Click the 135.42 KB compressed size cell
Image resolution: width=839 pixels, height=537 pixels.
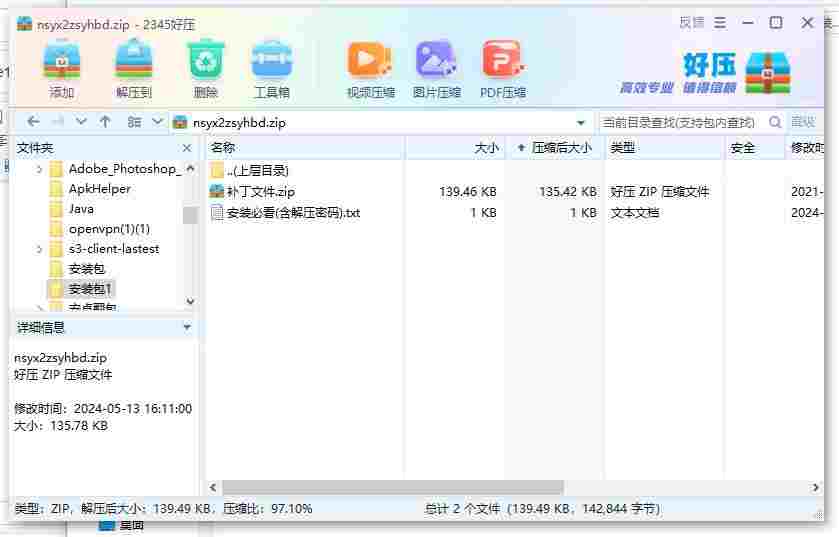click(x=568, y=191)
